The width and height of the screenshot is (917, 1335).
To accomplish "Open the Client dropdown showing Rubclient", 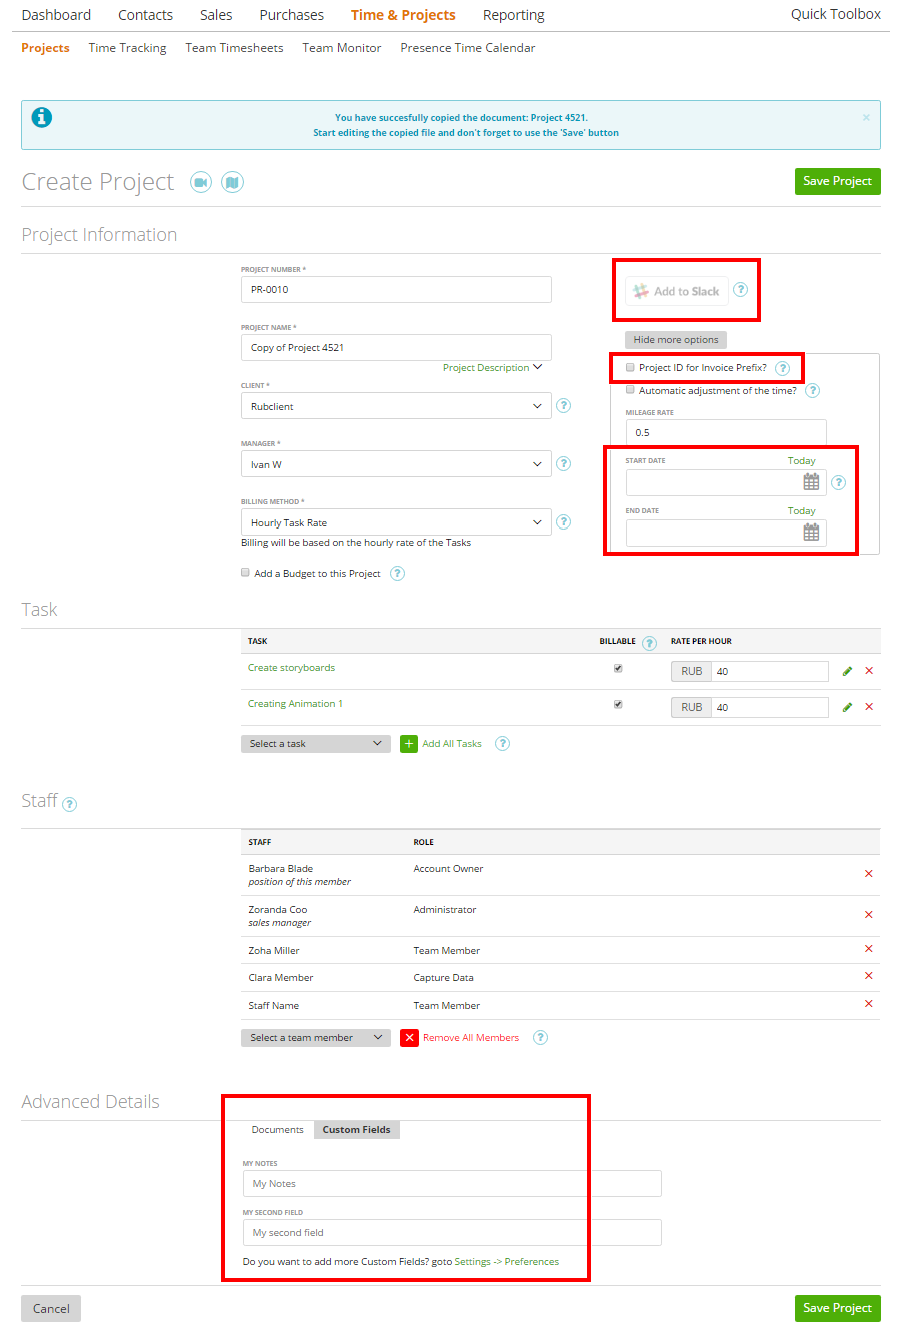I will [396, 406].
